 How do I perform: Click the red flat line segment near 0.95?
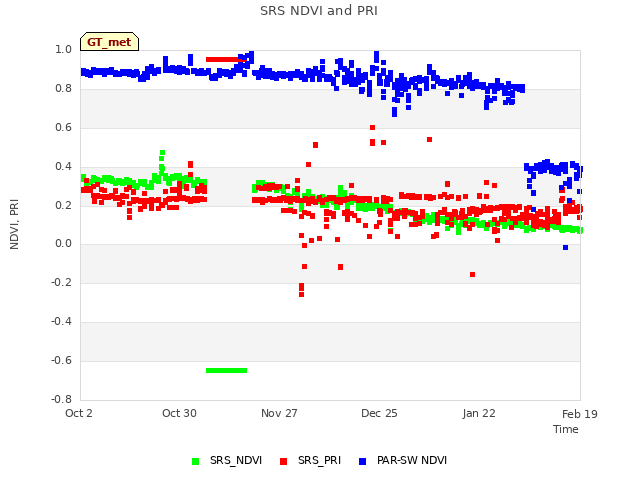[226, 60]
